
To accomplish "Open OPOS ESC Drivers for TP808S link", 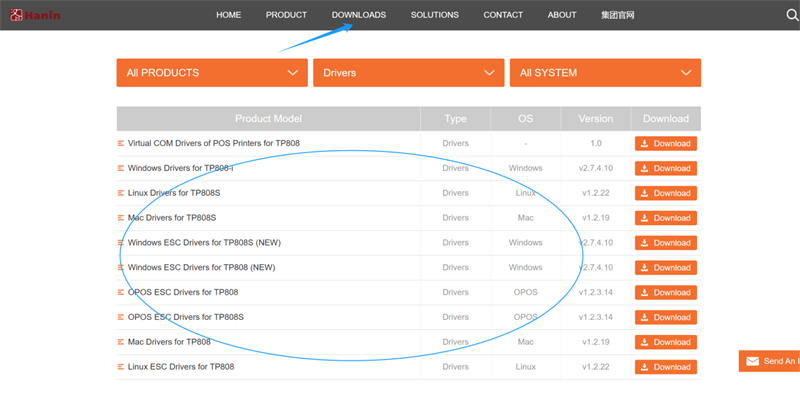I will 186,317.
